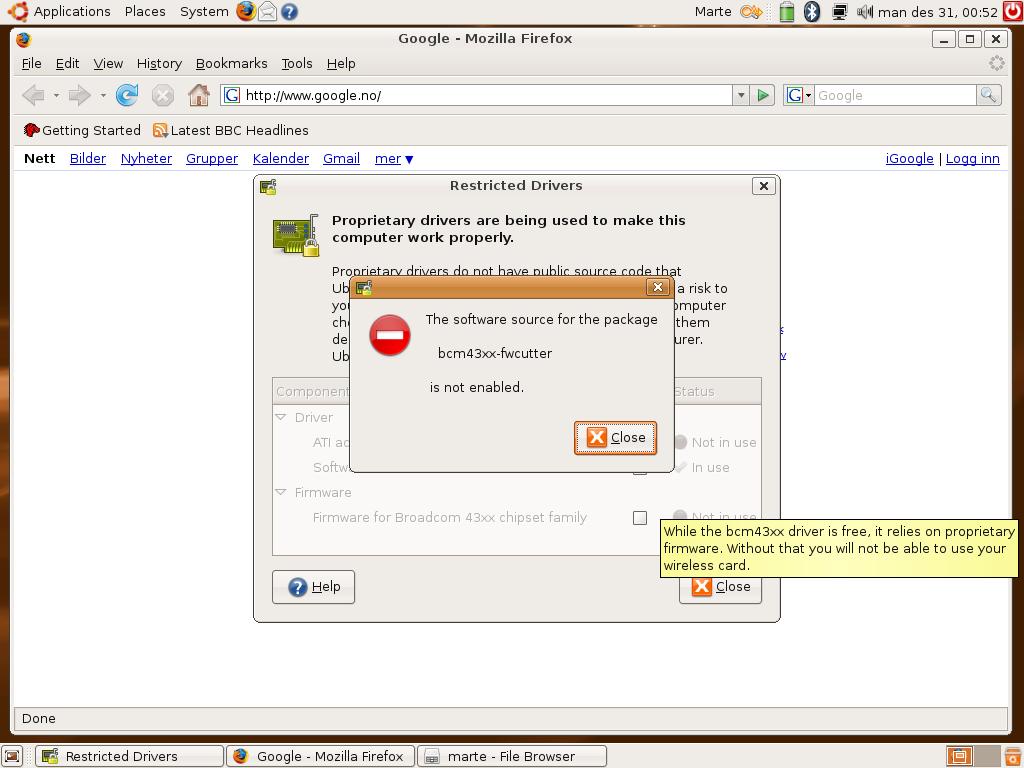
Task: Open the search engine selector dropdown
Action: pyautogui.click(x=798, y=95)
